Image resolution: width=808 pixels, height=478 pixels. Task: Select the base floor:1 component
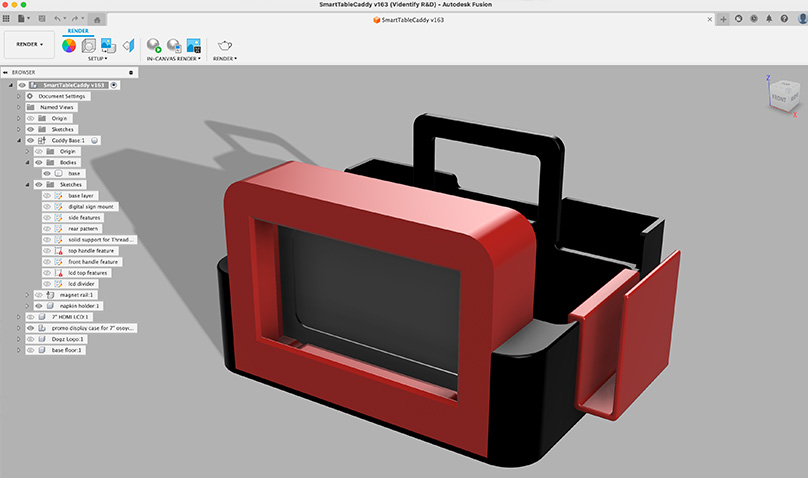coord(66,350)
